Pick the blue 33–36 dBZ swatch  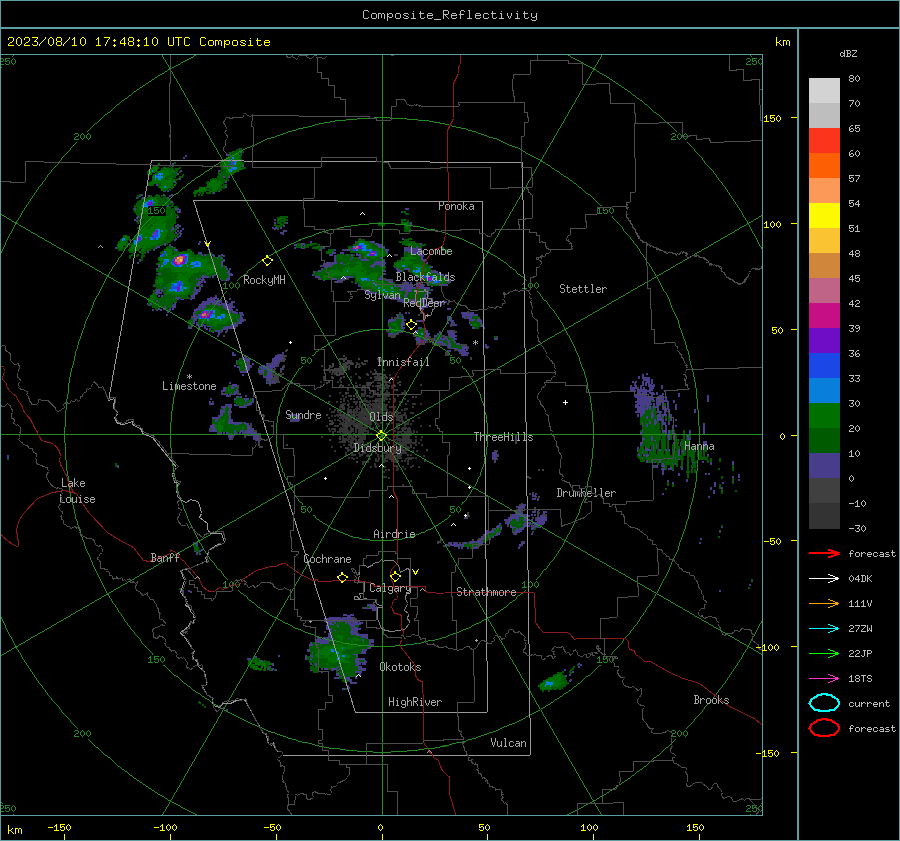pos(824,366)
